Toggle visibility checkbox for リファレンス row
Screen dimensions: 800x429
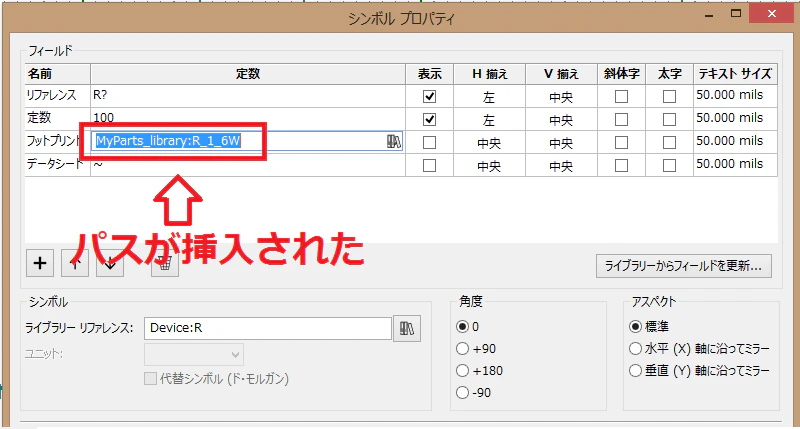click(430, 96)
